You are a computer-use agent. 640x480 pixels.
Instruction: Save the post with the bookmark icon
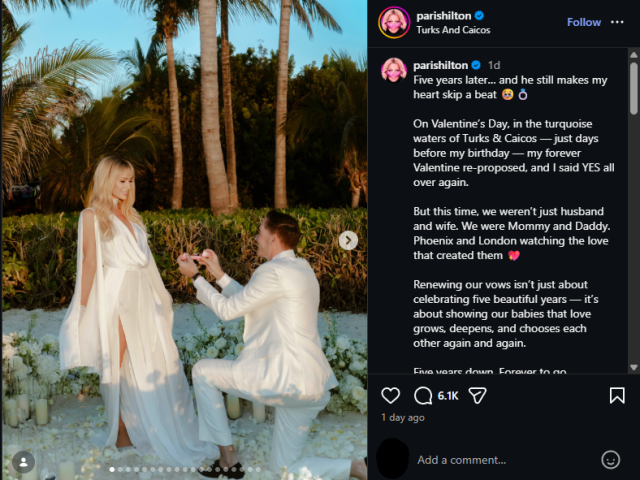[617, 395]
